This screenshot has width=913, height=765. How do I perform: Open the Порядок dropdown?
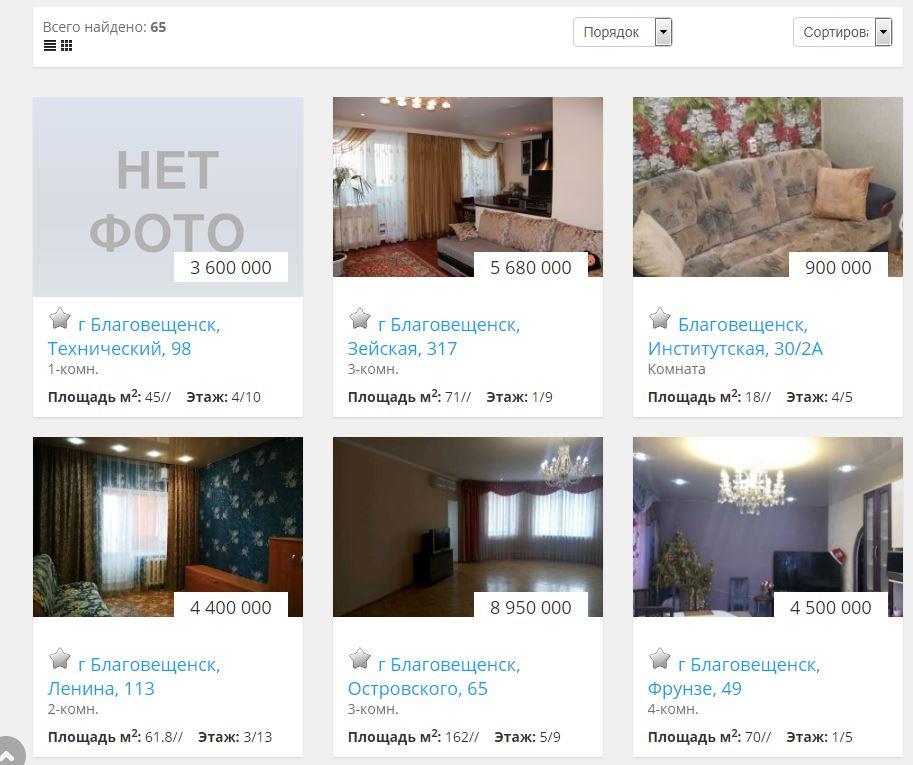tap(622, 32)
